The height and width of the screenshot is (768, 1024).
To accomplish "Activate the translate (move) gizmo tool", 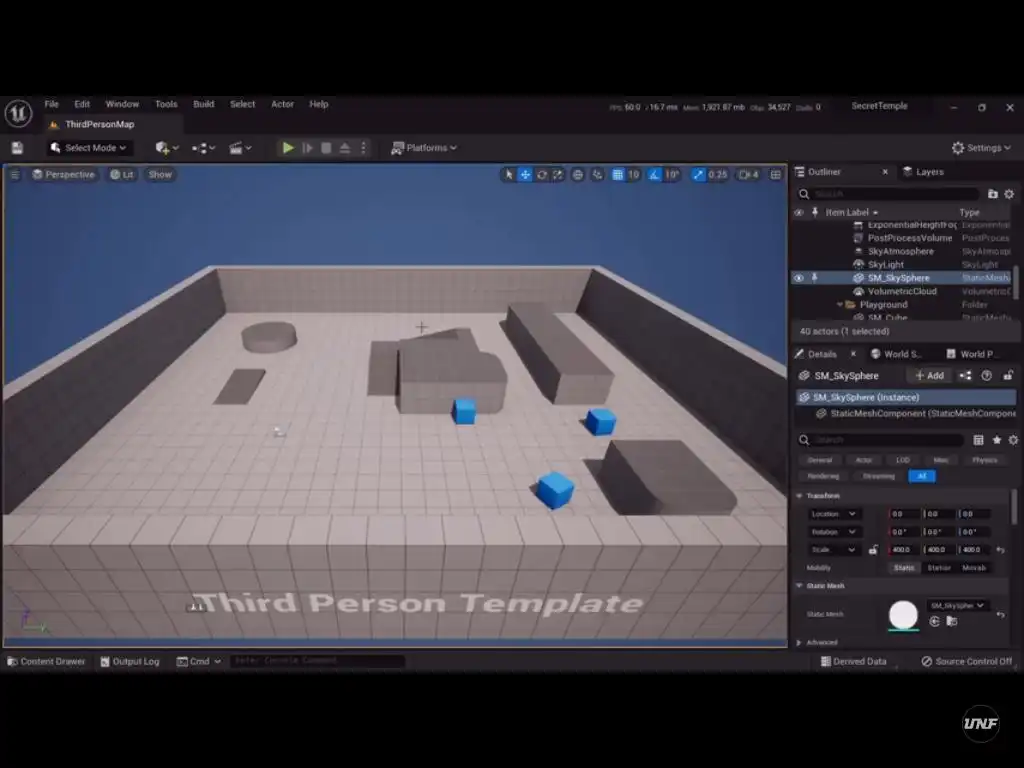I will pyautogui.click(x=525, y=174).
